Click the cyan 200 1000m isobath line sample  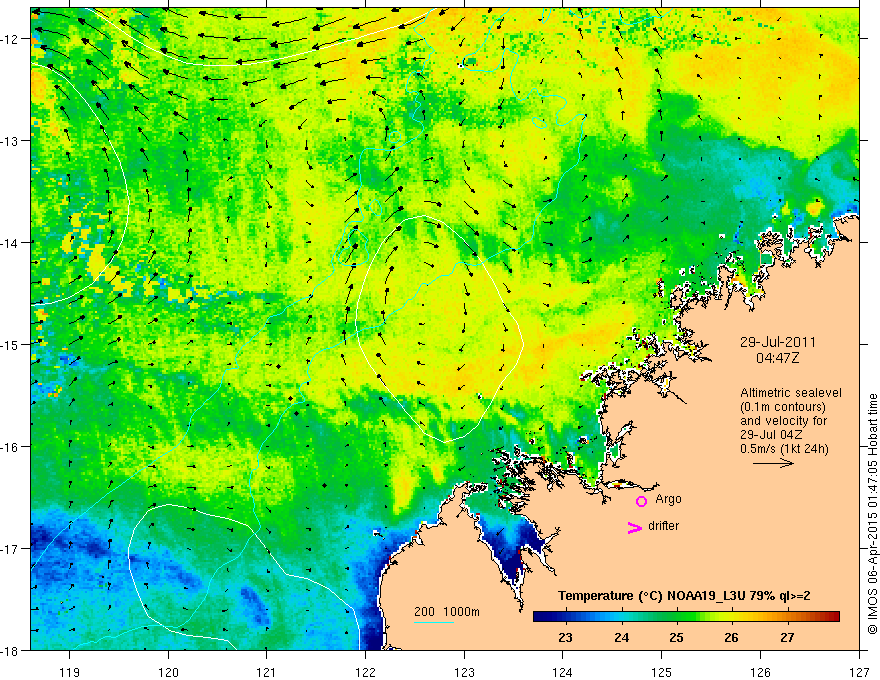point(434,622)
